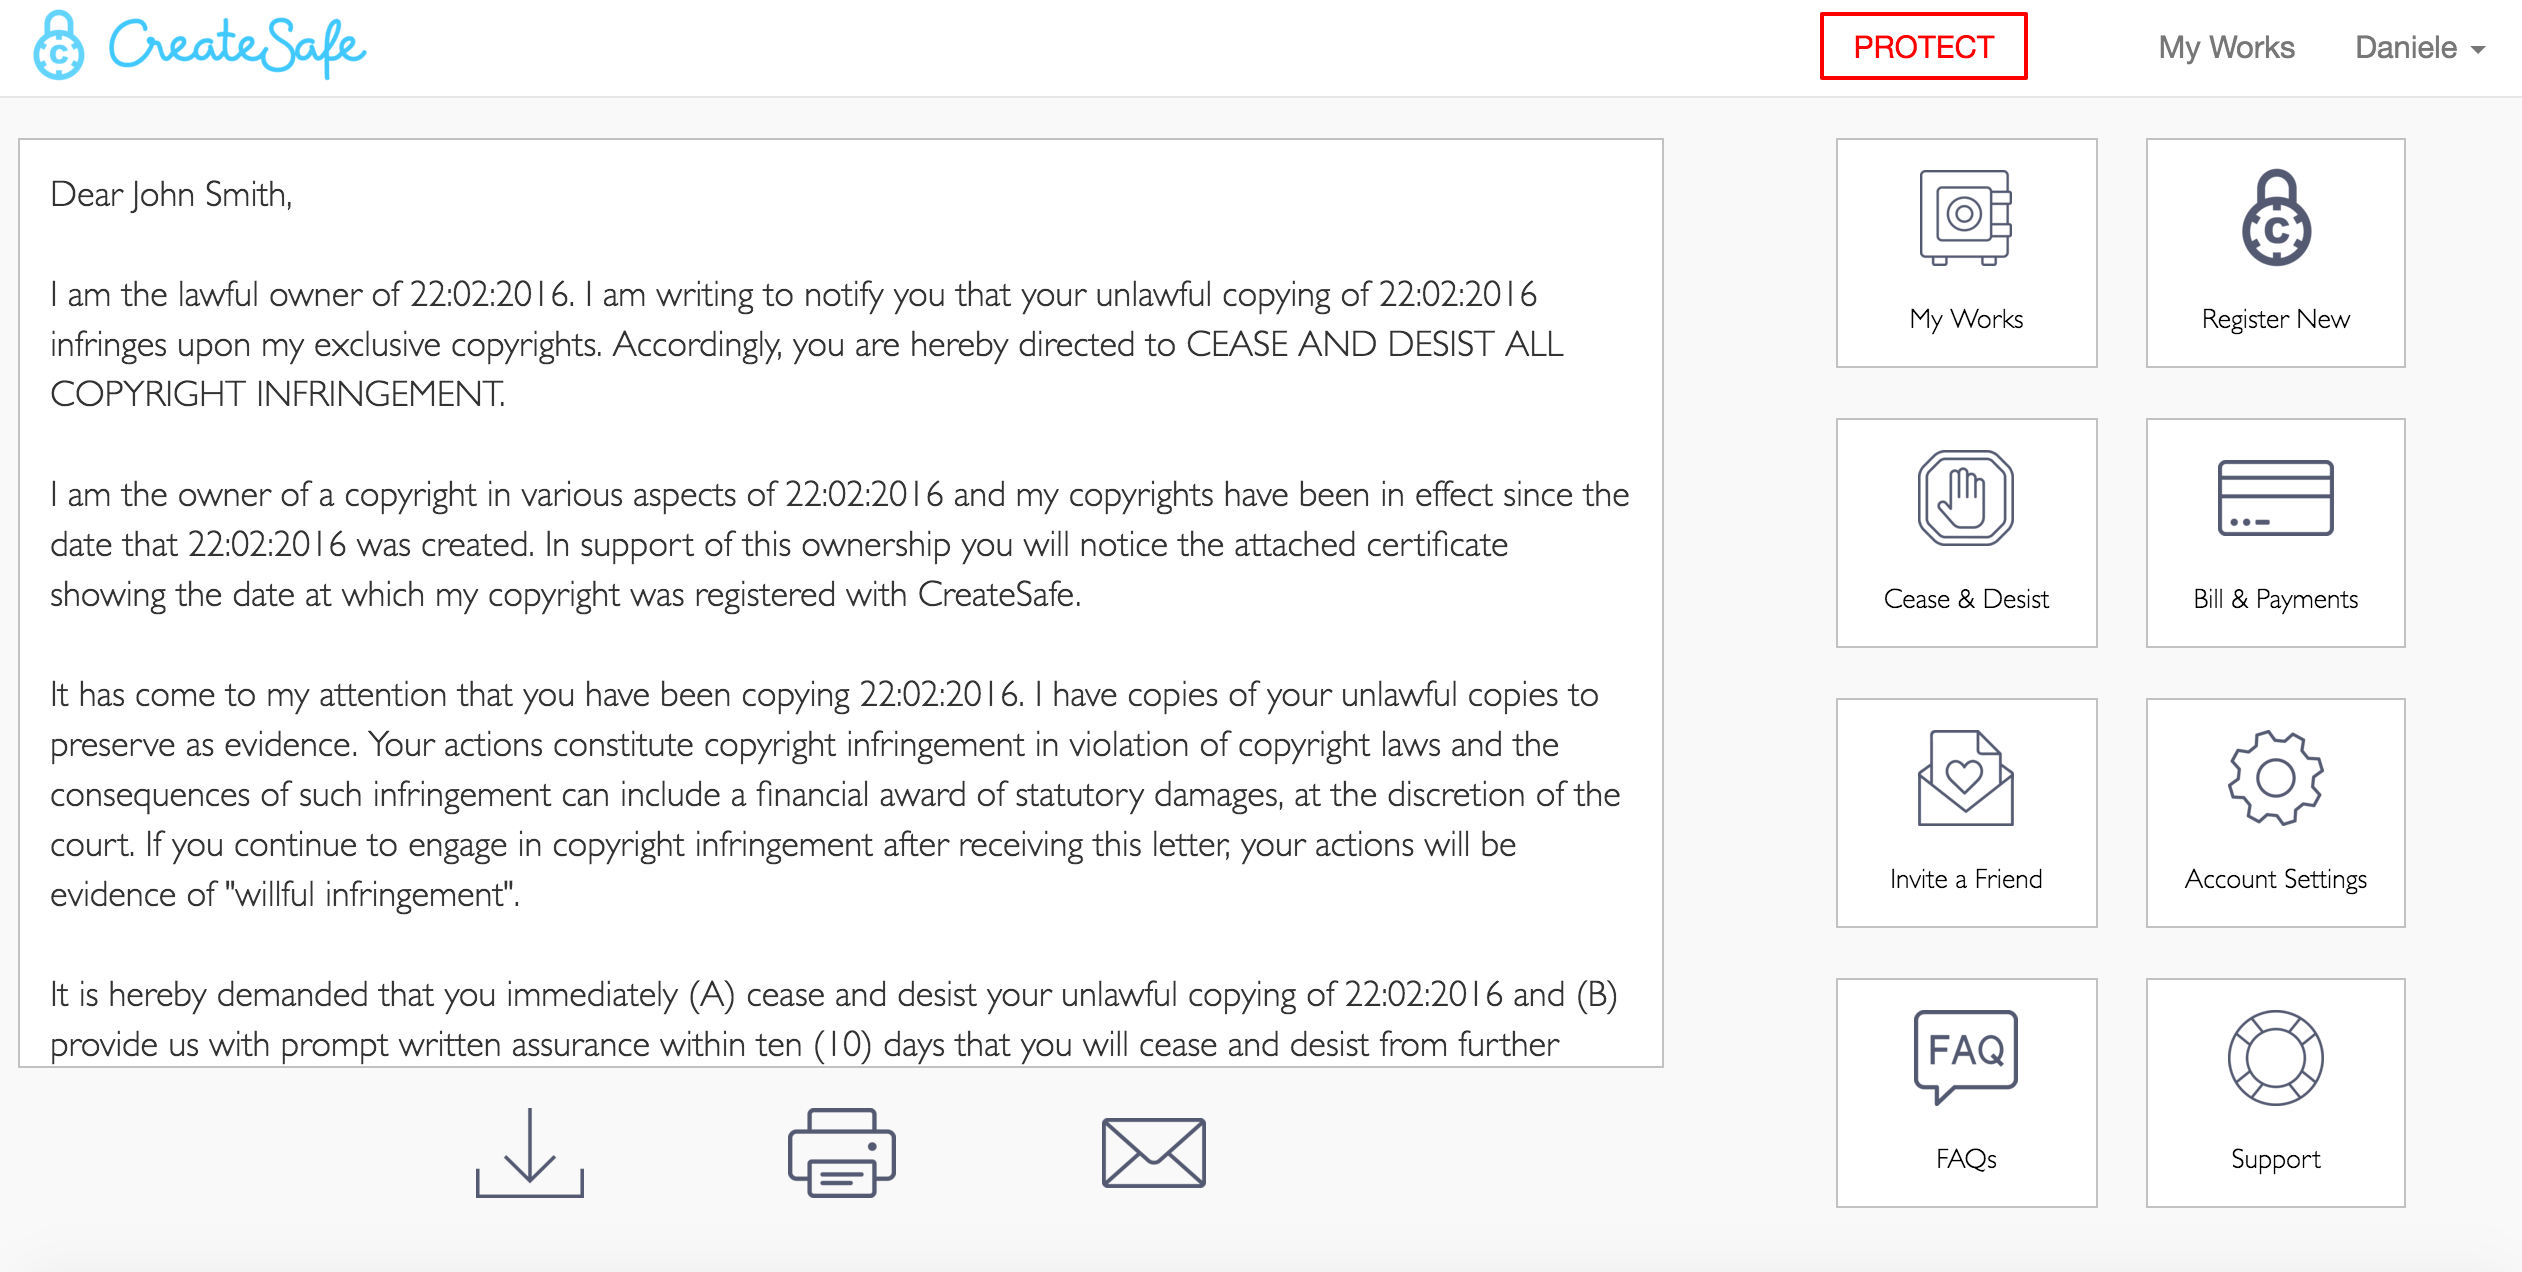This screenshot has height=1272, width=2522.
Task: Click the Cease & Desist label text
Action: pos(1966,599)
